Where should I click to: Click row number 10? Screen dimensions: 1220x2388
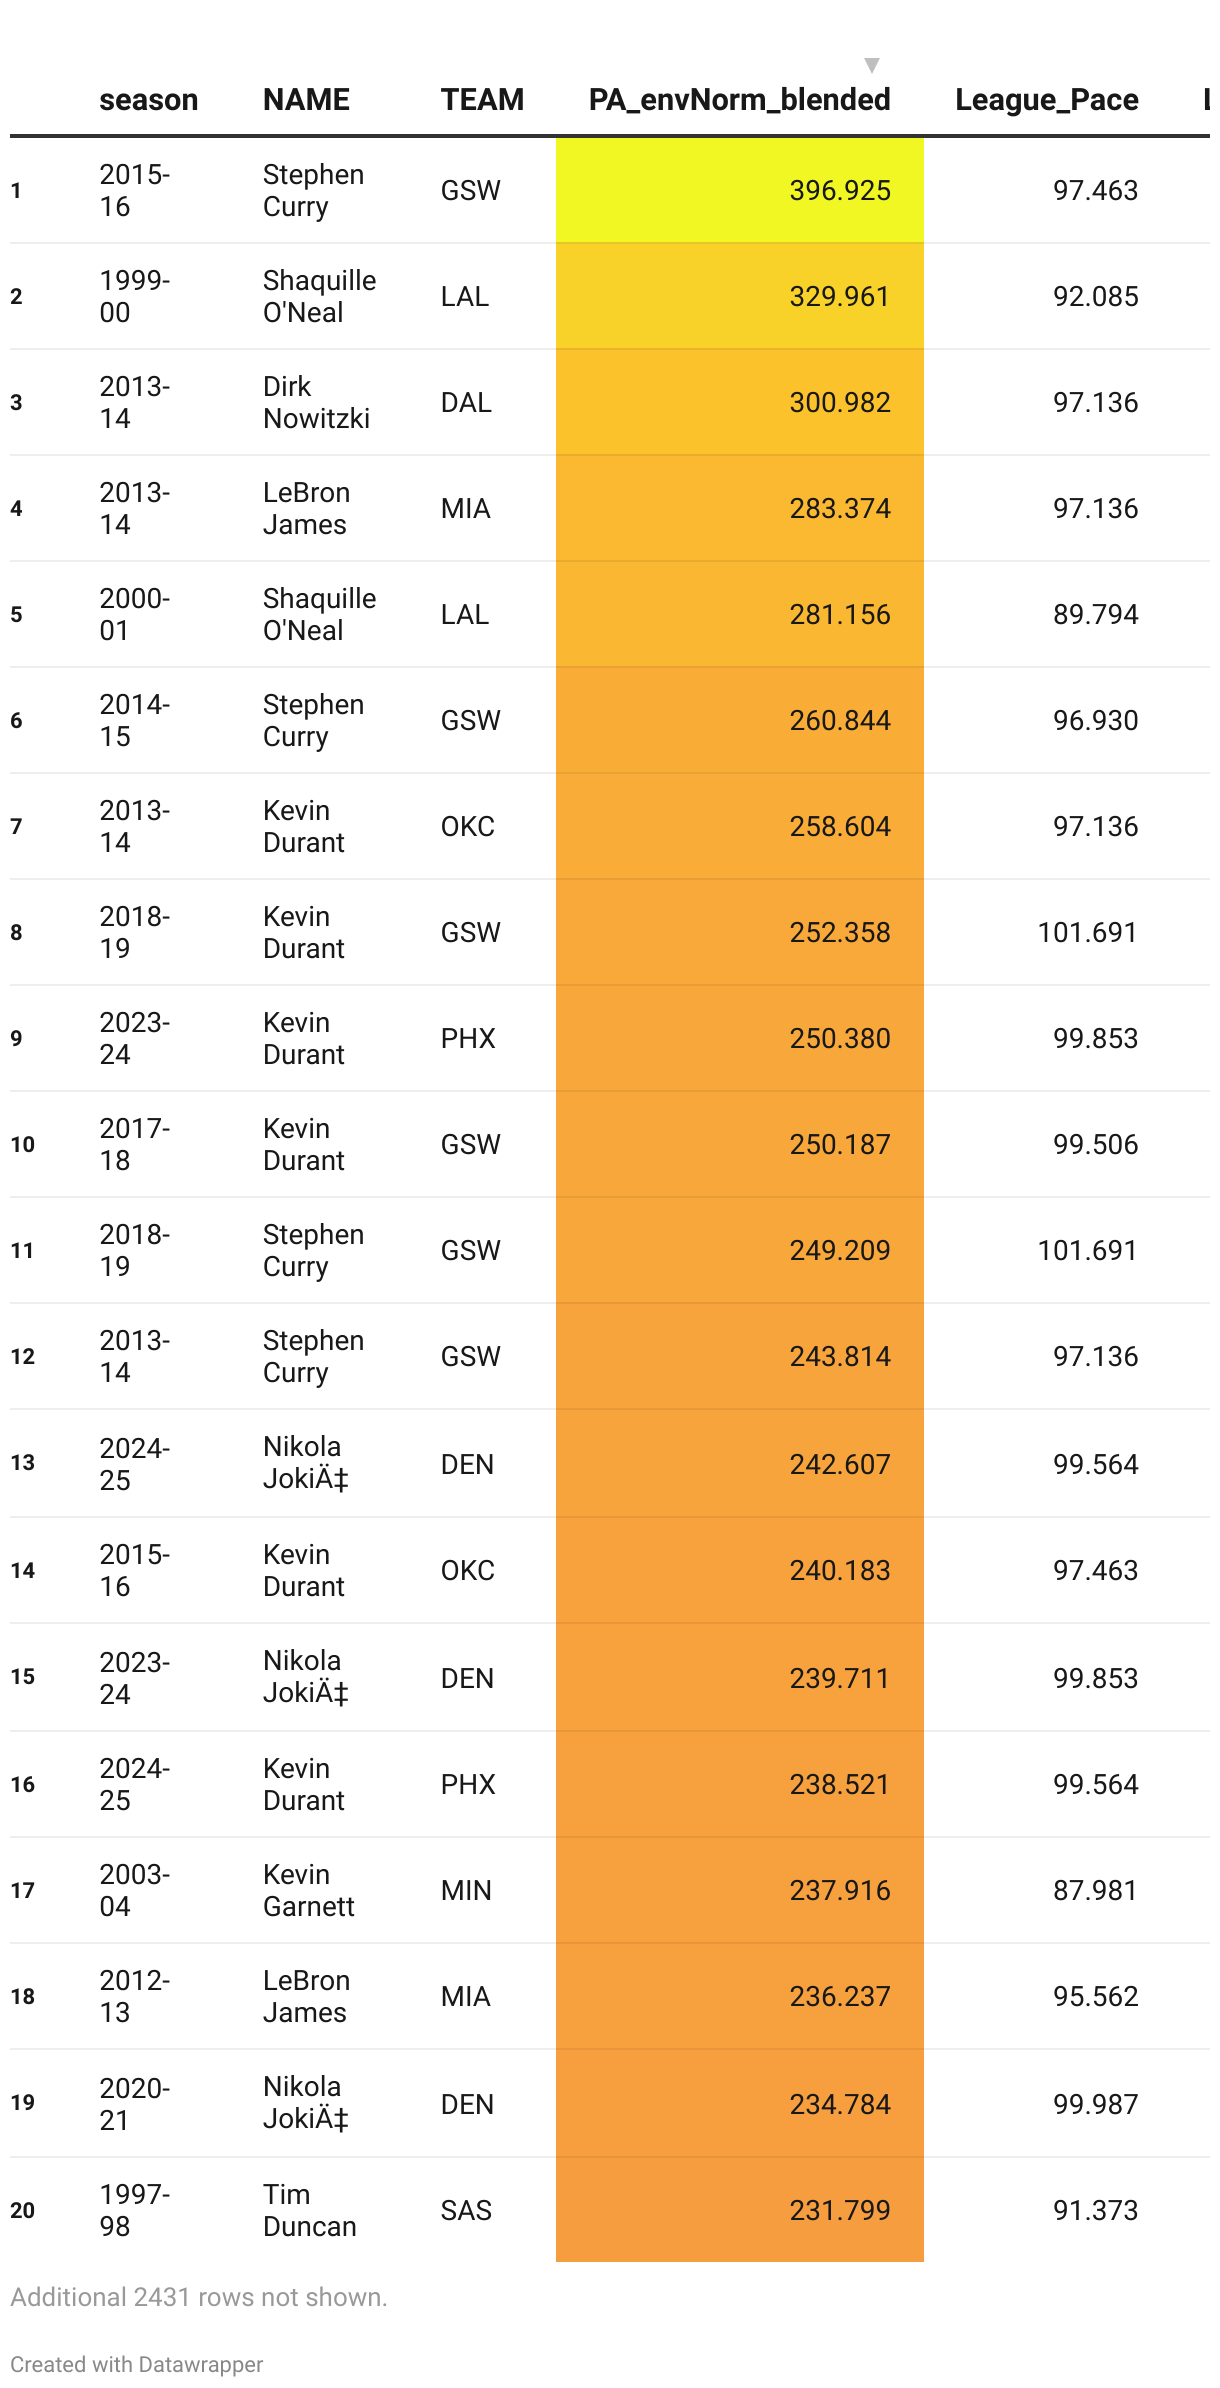[23, 1144]
